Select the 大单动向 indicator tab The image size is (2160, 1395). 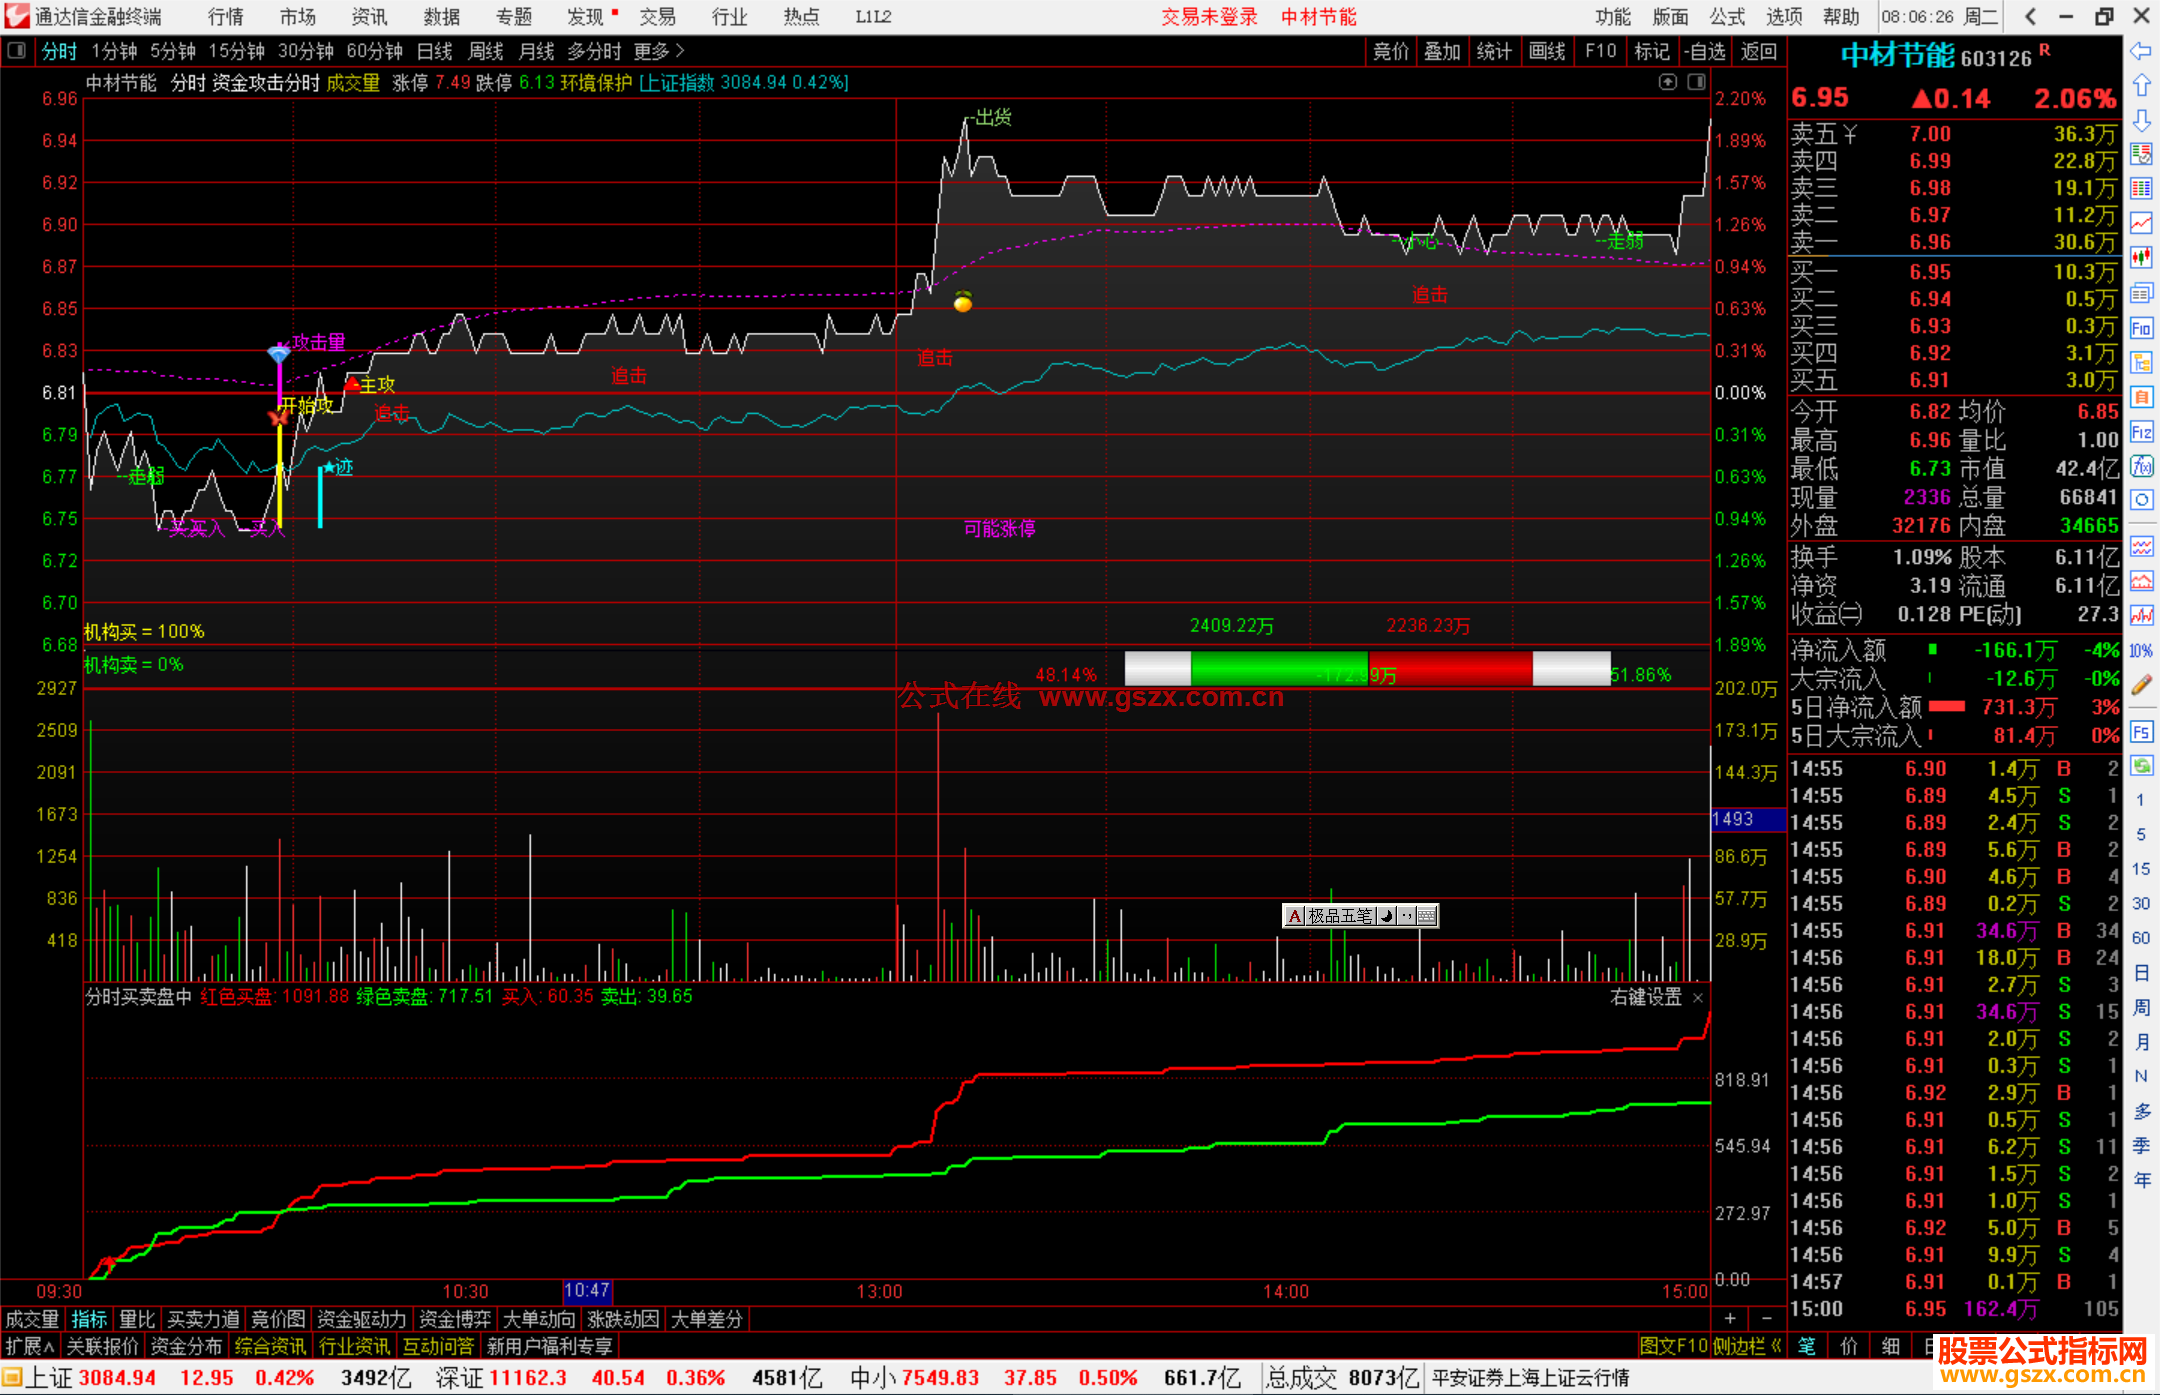coord(540,1319)
